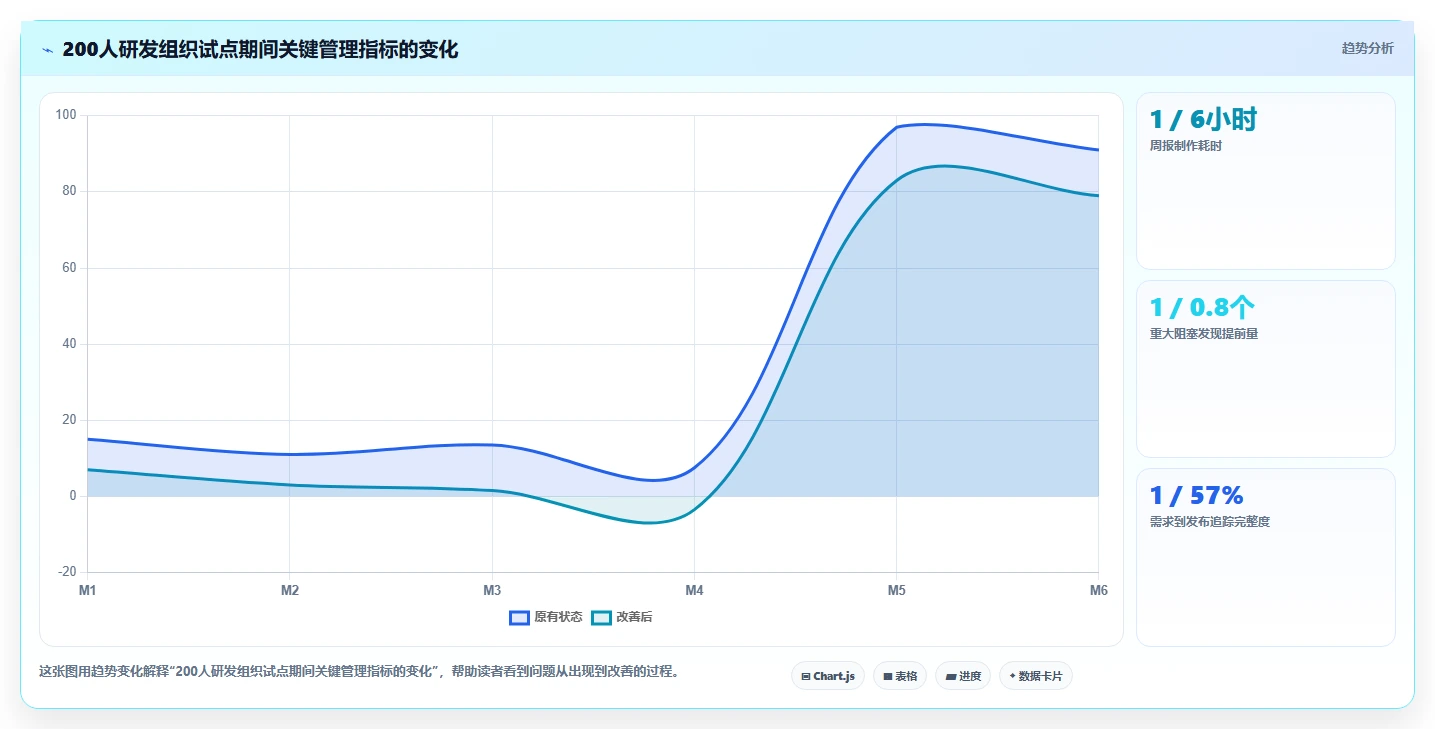Click the M1 axis label
This screenshot has width=1435, height=729.
click(x=88, y=591)
